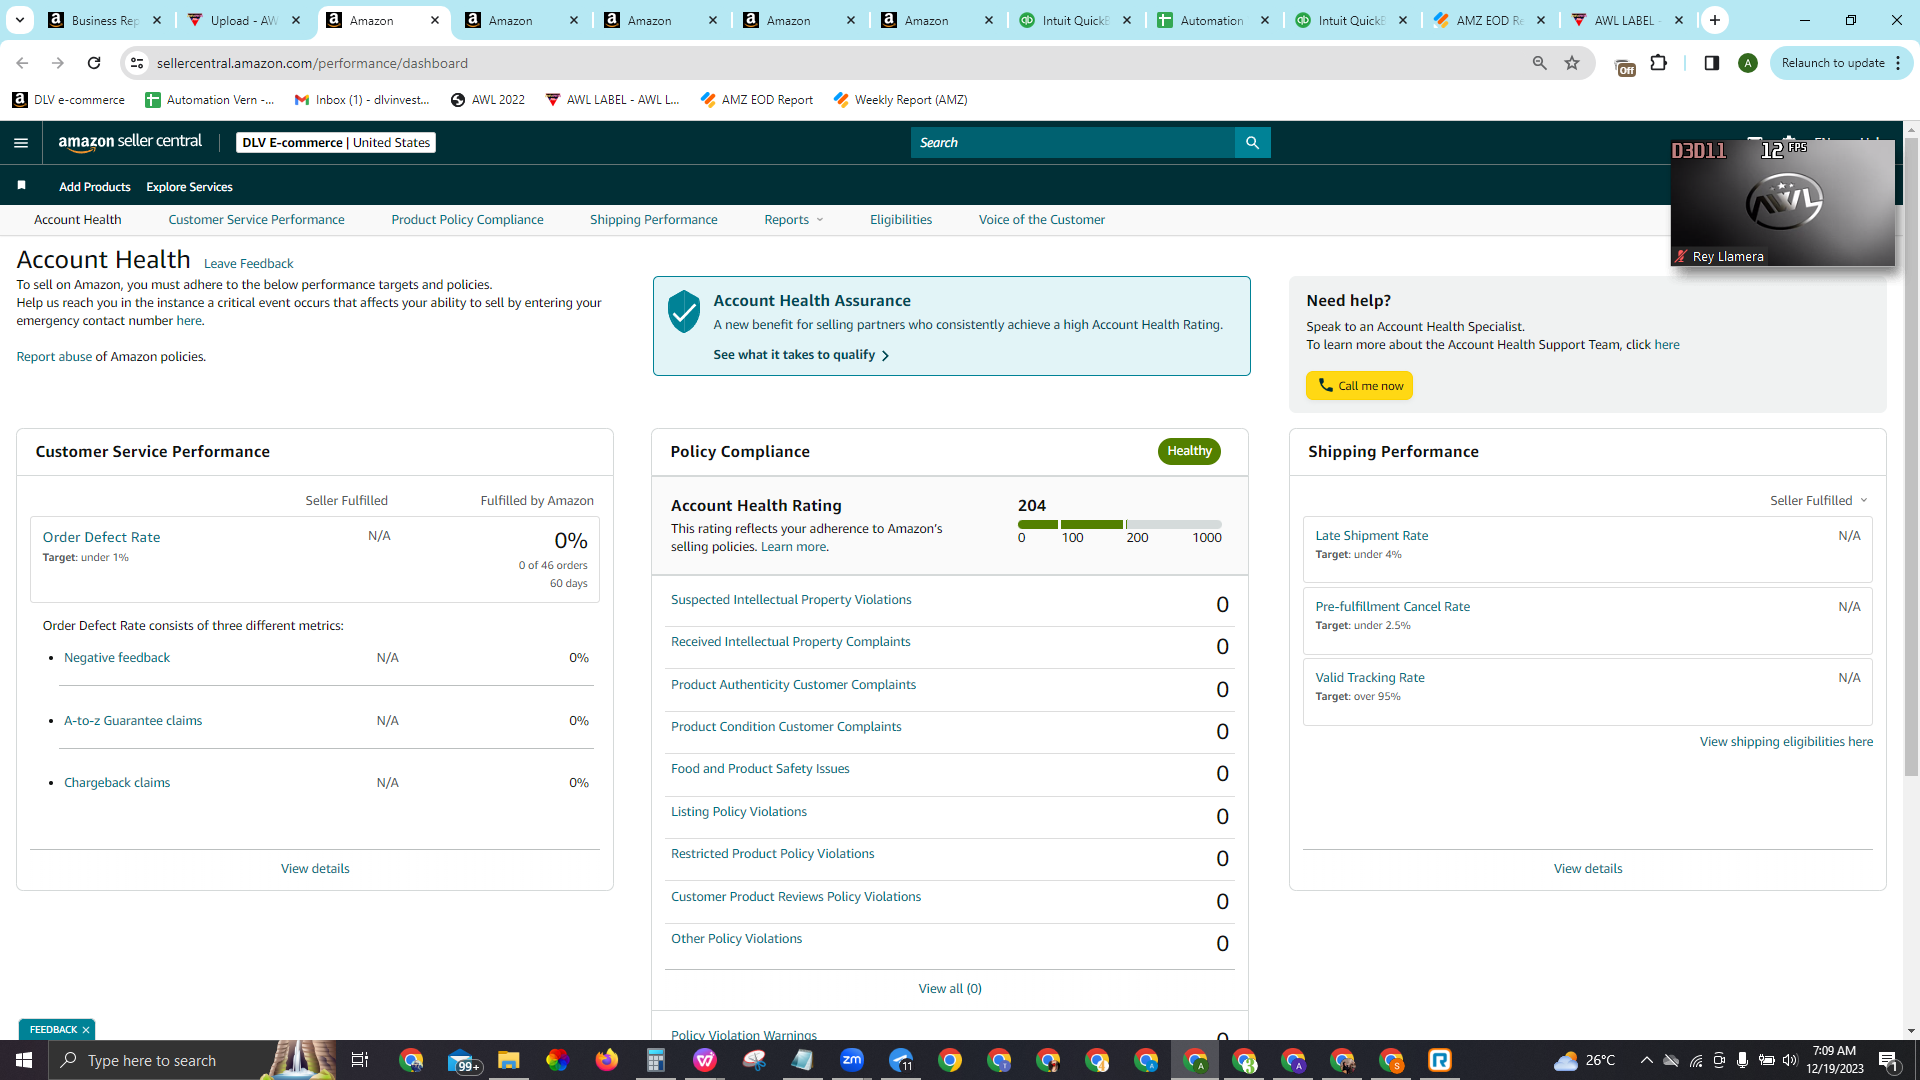This screenshot has height=1080, width=1920.
Task: Open Suspected Intellectual Property Violations
Action: pos(791,600)
